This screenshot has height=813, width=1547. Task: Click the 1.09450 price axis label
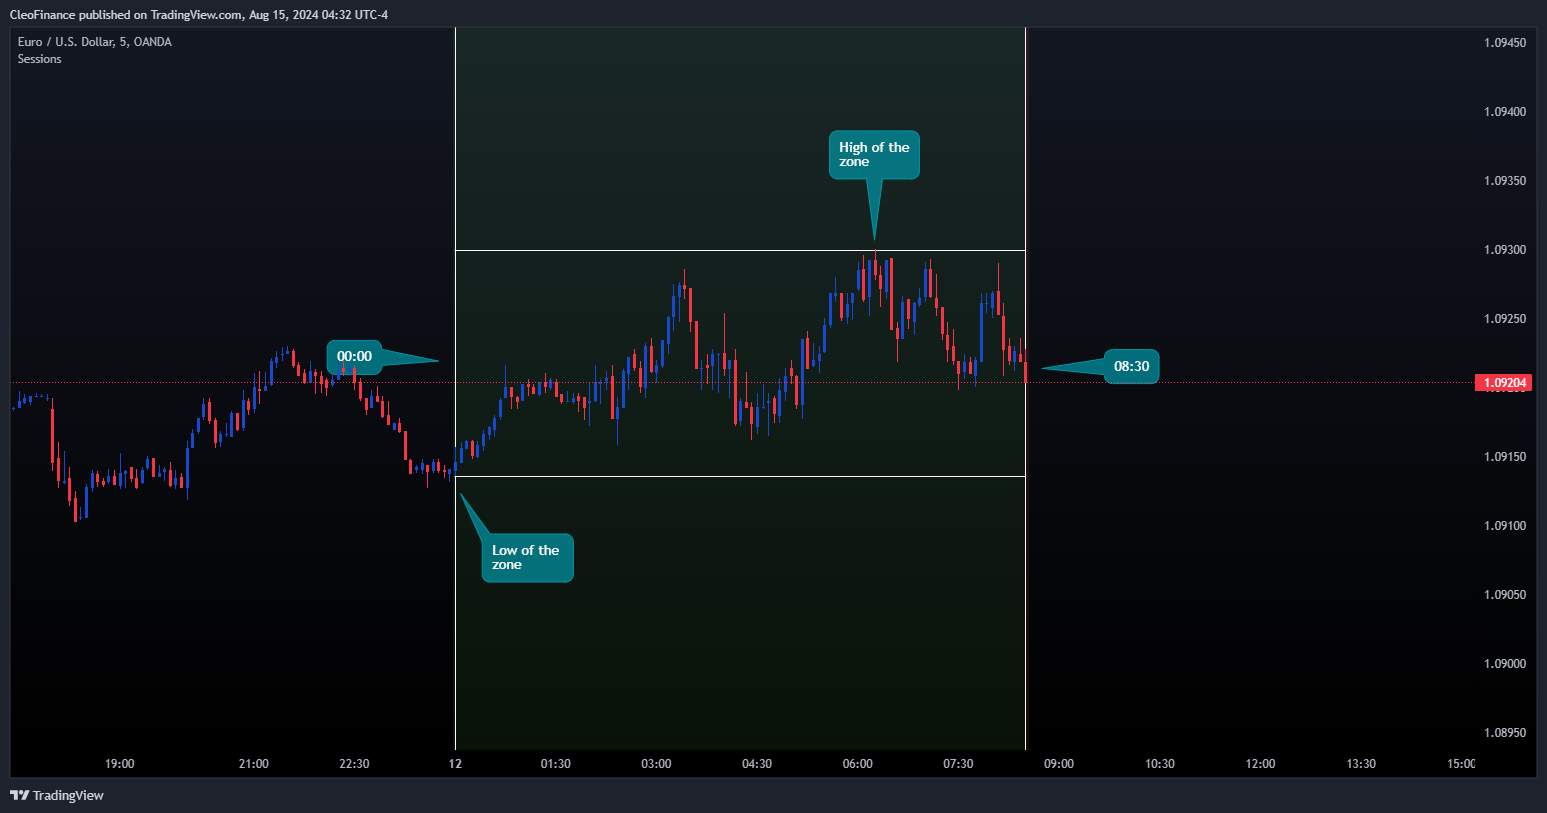point(1505,43)
